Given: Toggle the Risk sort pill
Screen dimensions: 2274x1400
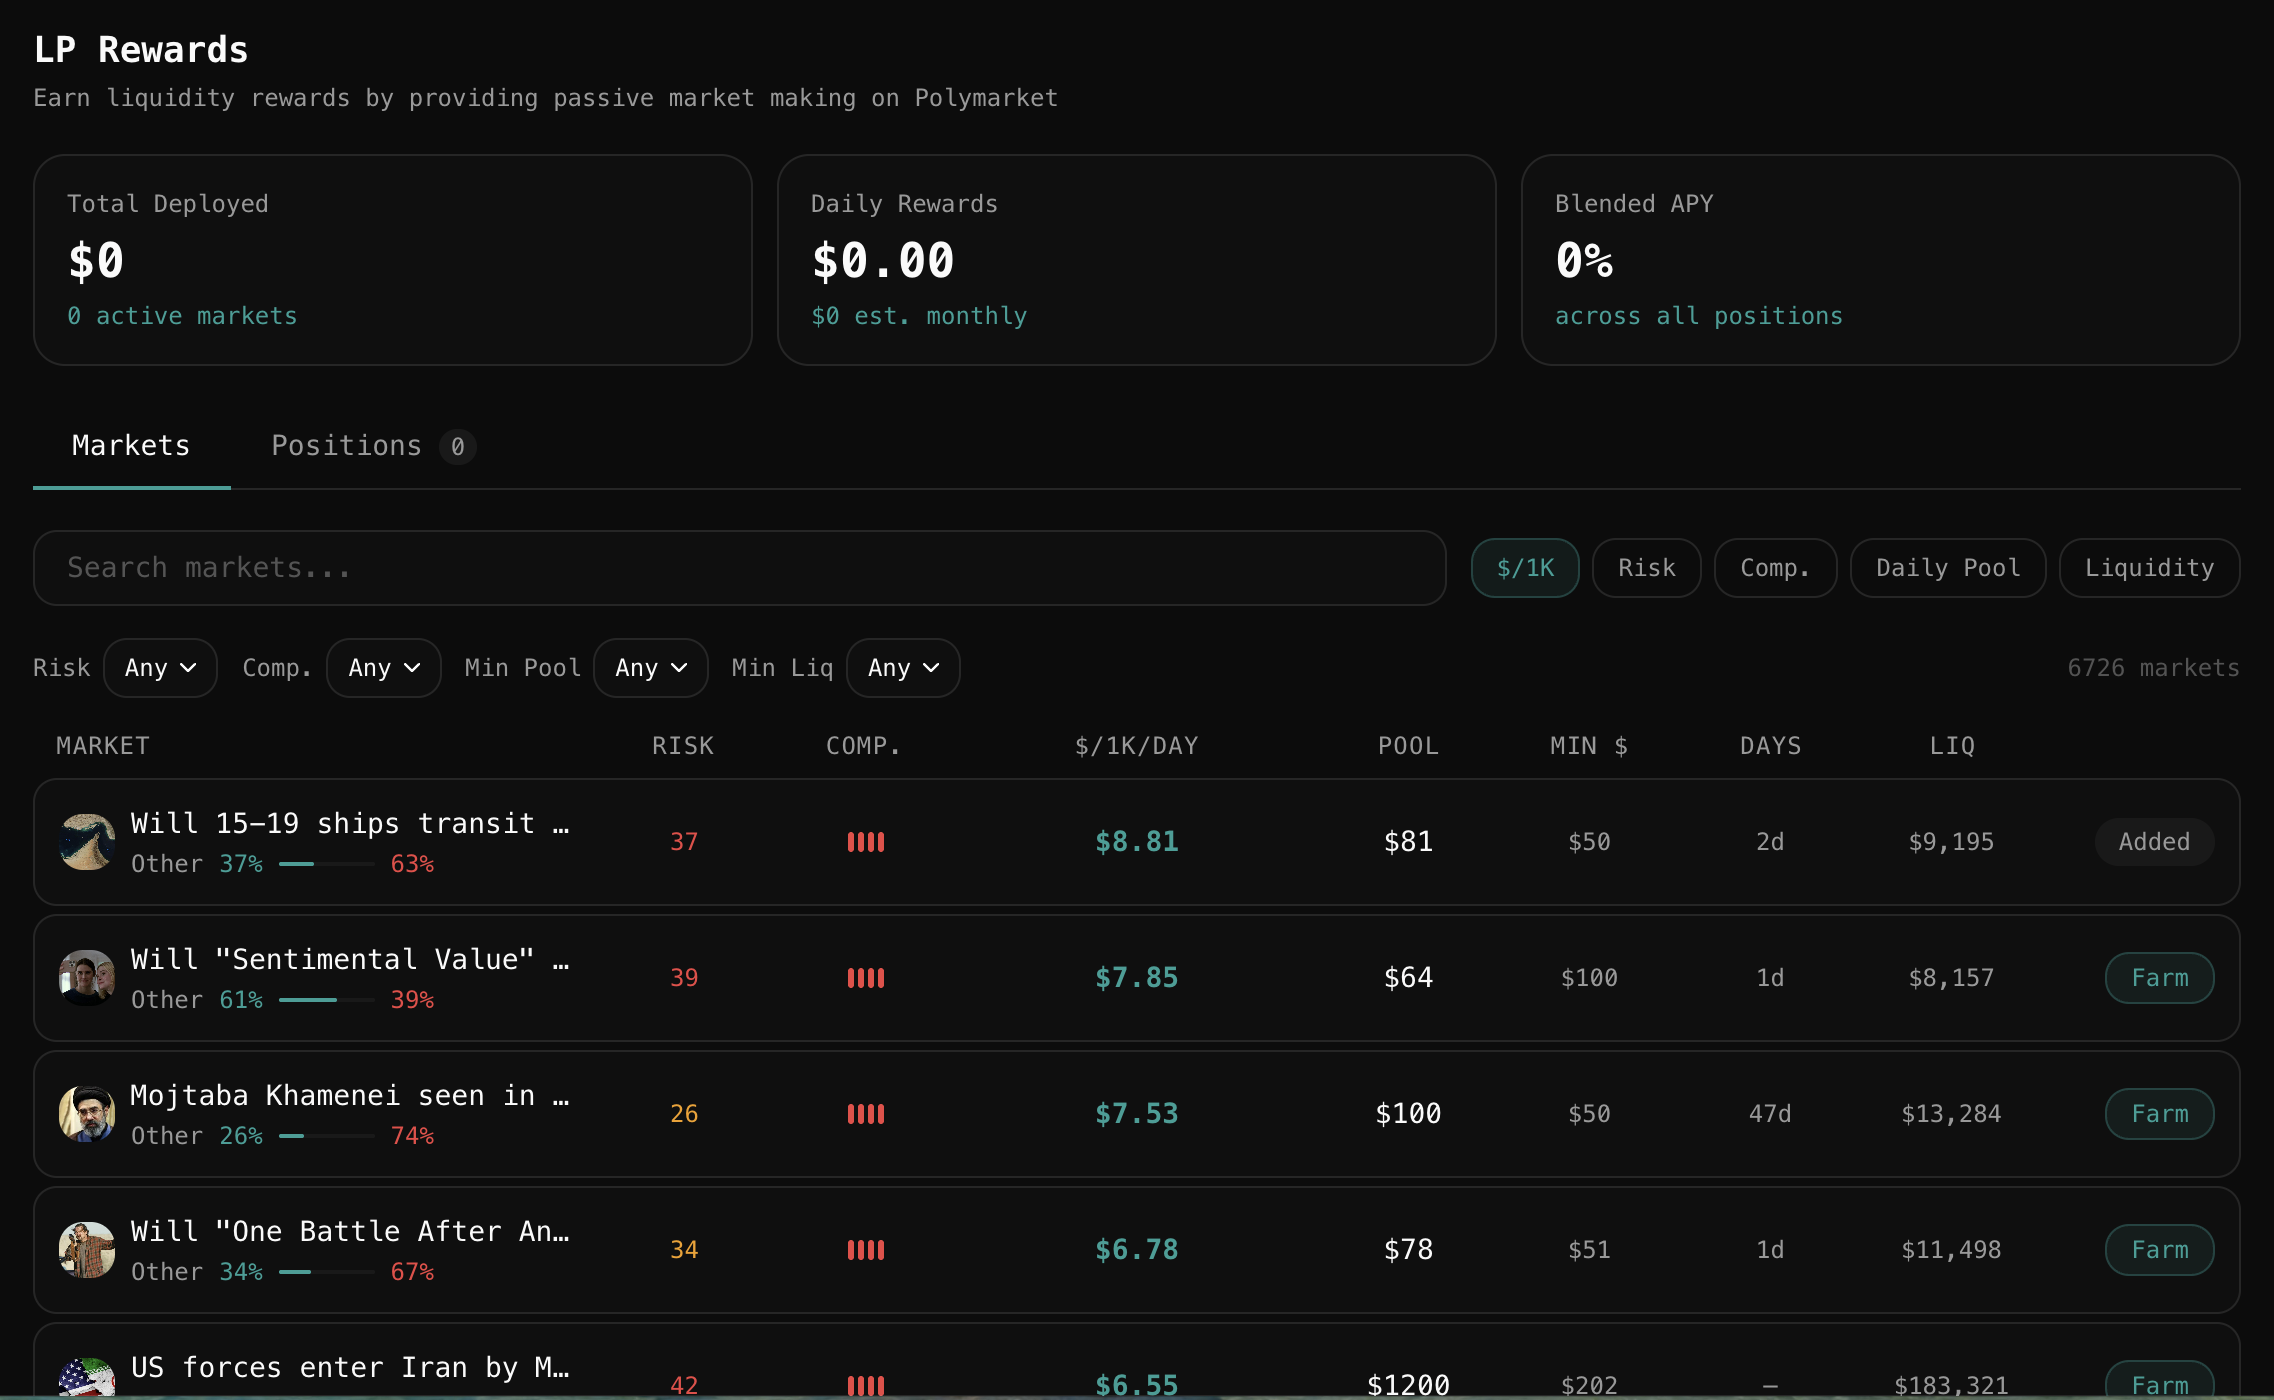Looking at the screenshot, I should pyautogui.click(x=1646, y=568).
